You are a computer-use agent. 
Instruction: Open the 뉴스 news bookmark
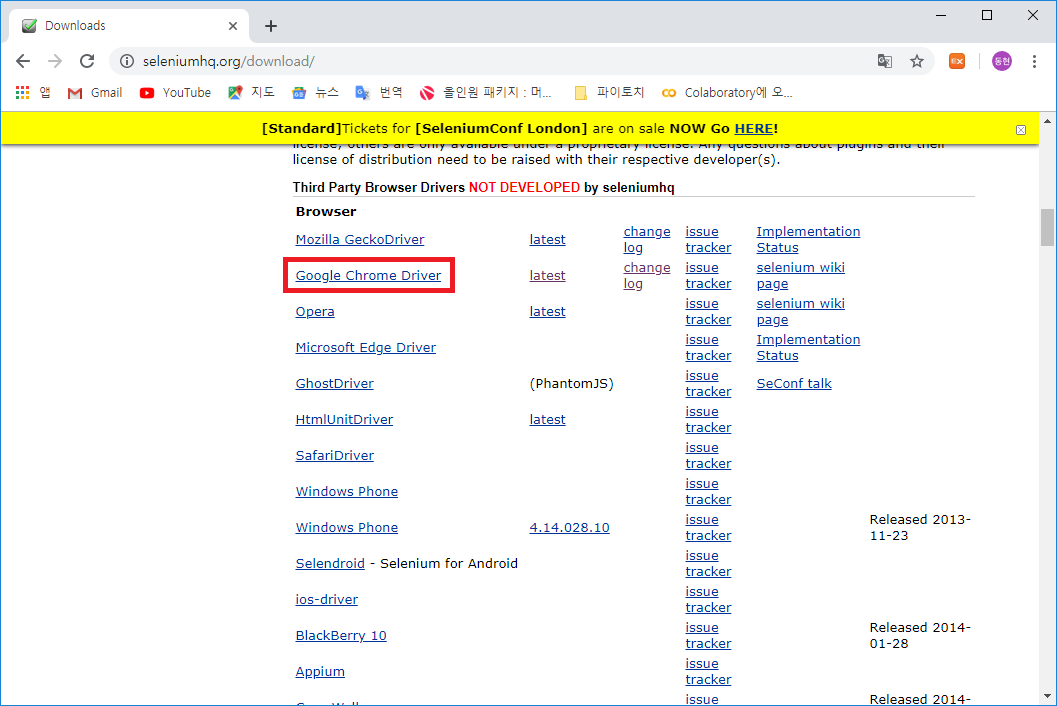(315, 92)
